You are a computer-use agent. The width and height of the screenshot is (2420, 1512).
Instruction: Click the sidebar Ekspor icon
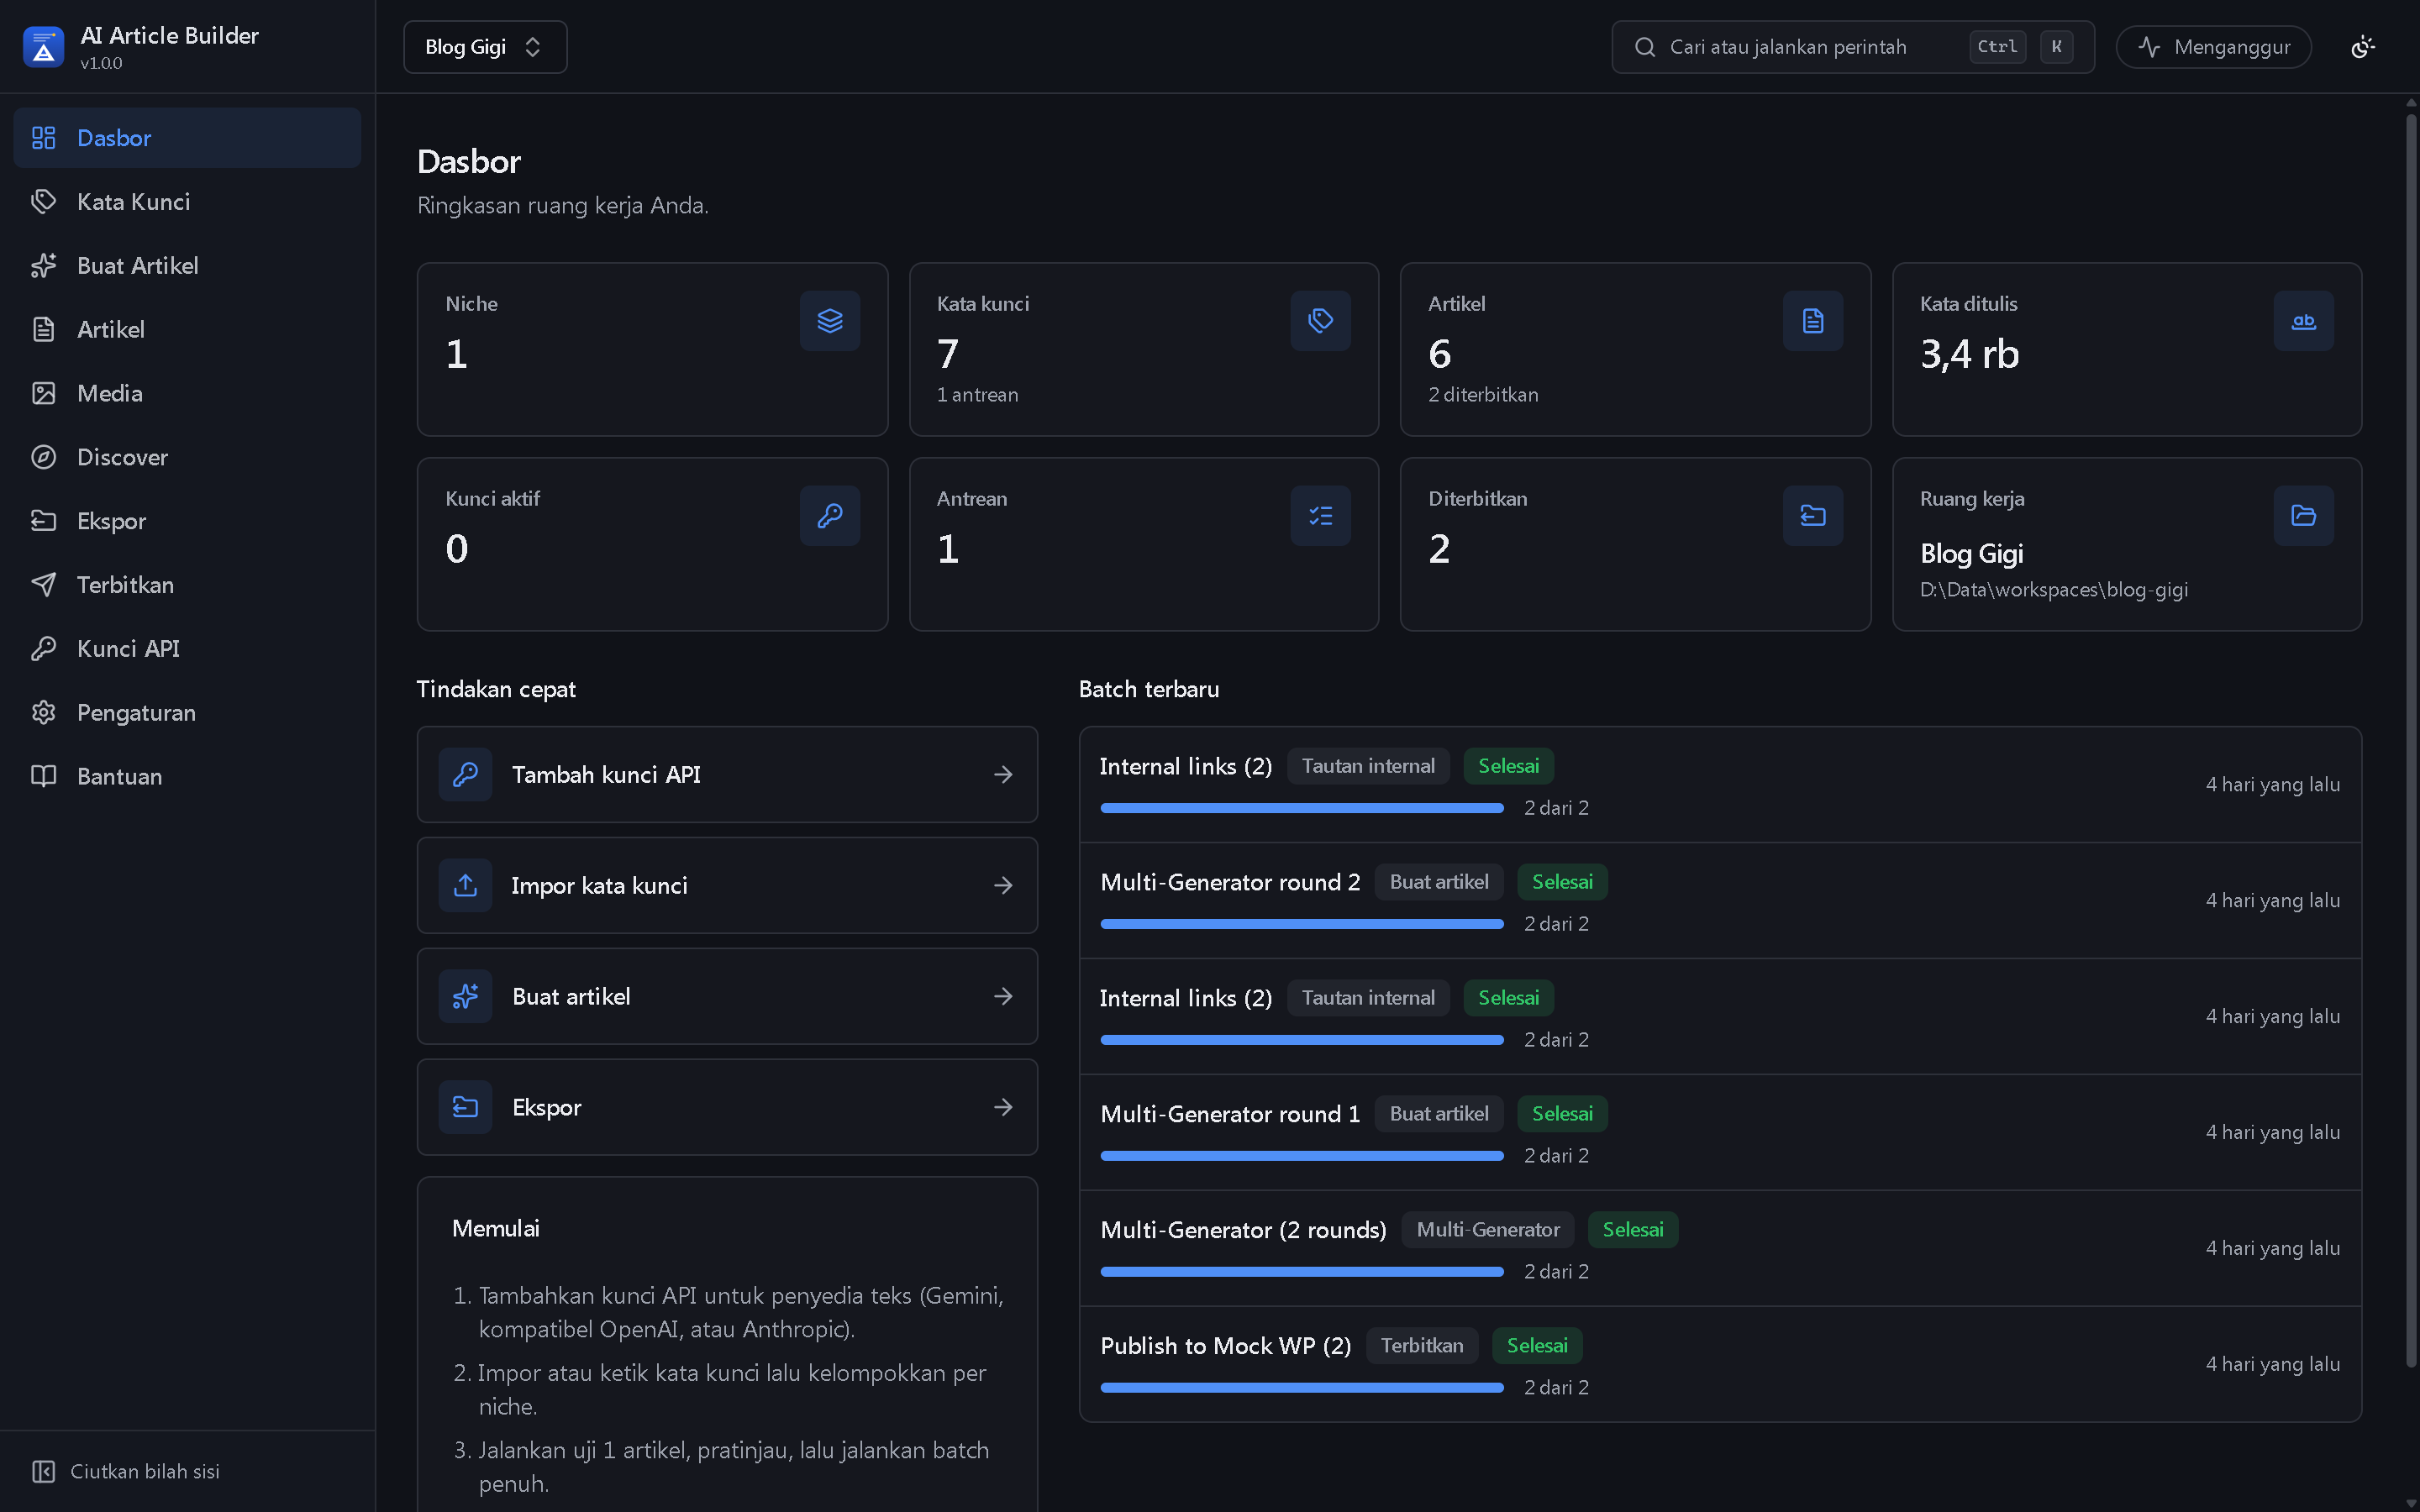pos(43,521)
